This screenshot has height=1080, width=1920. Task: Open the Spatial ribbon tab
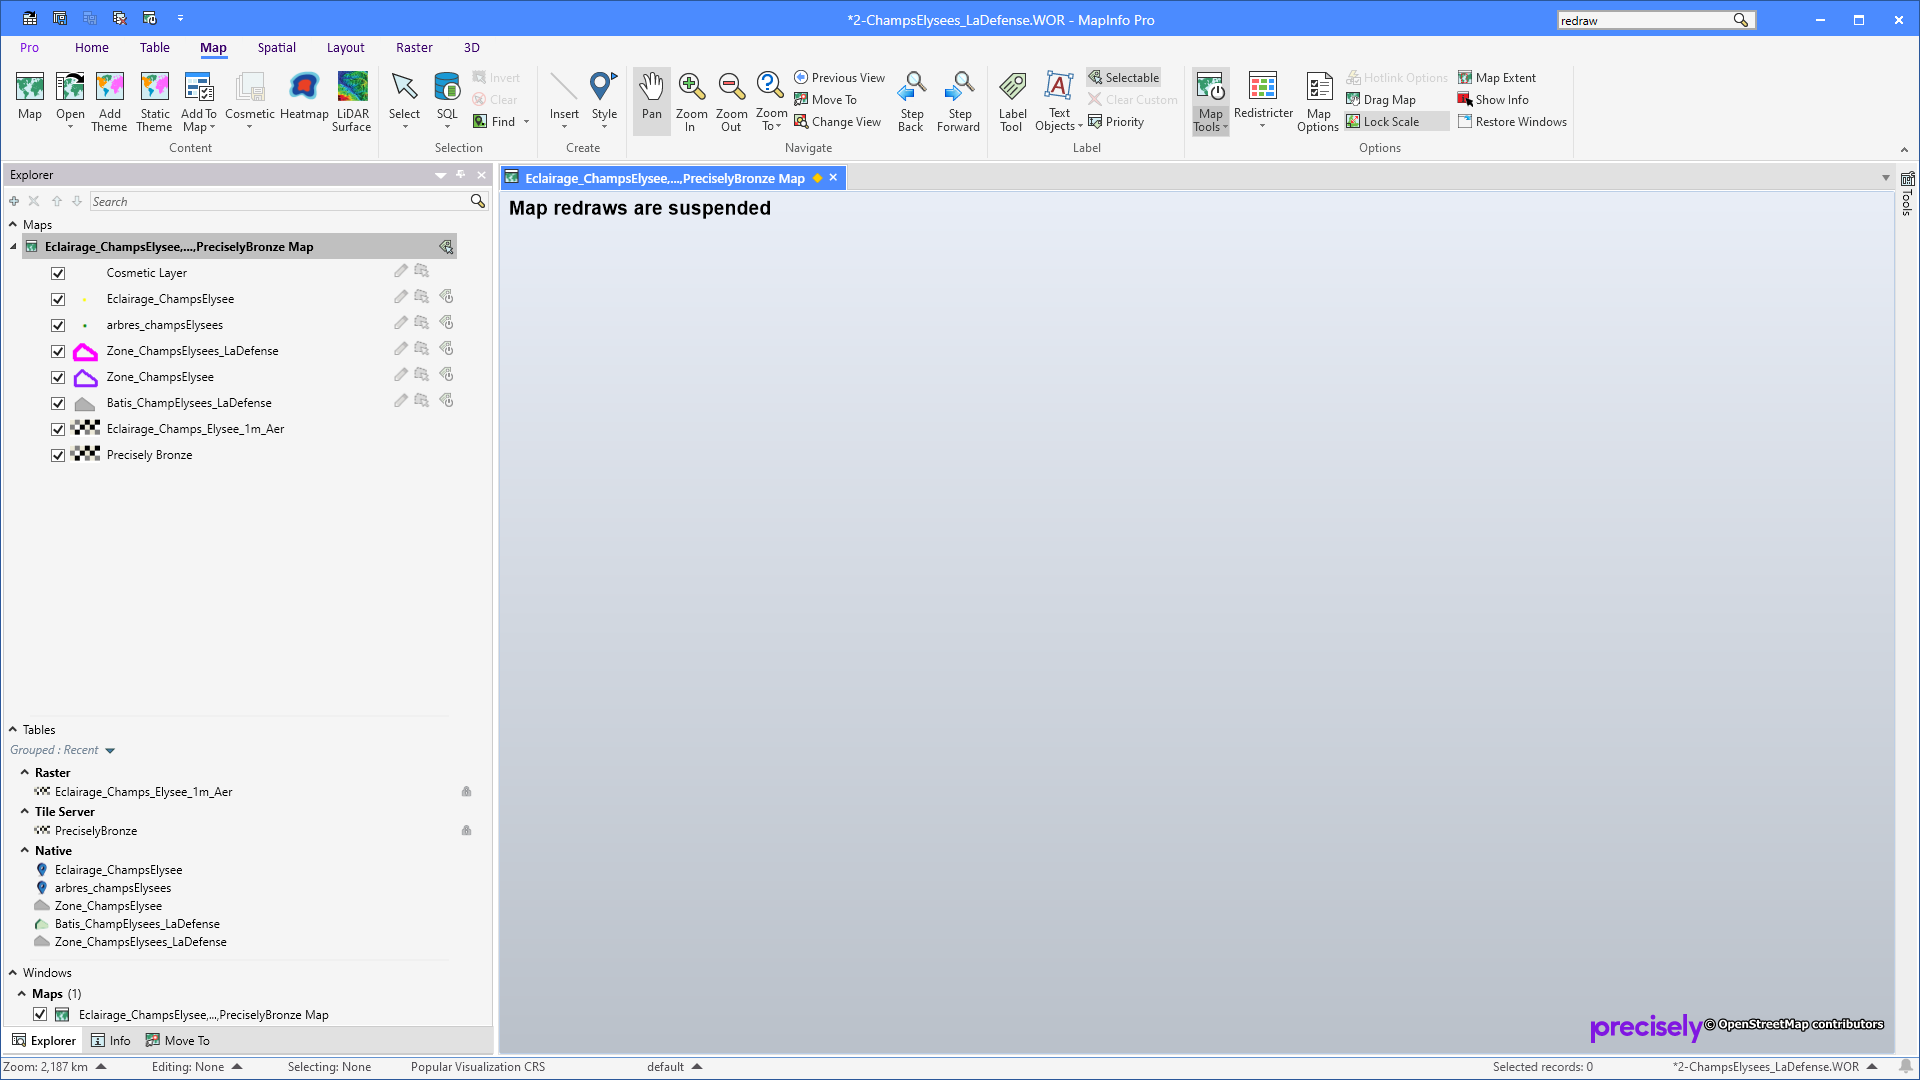click(277, 47)
